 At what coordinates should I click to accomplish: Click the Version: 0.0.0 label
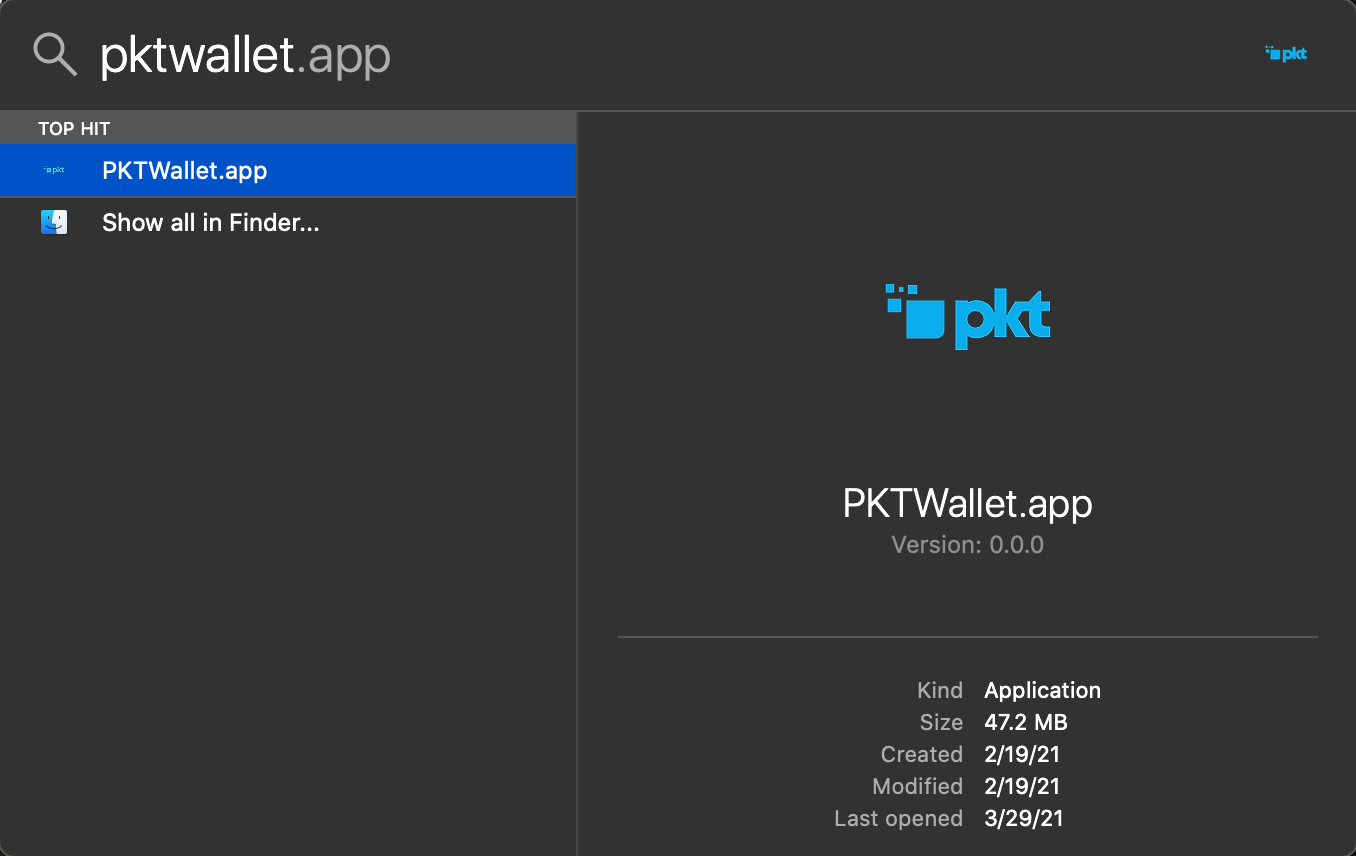[967, 544]
